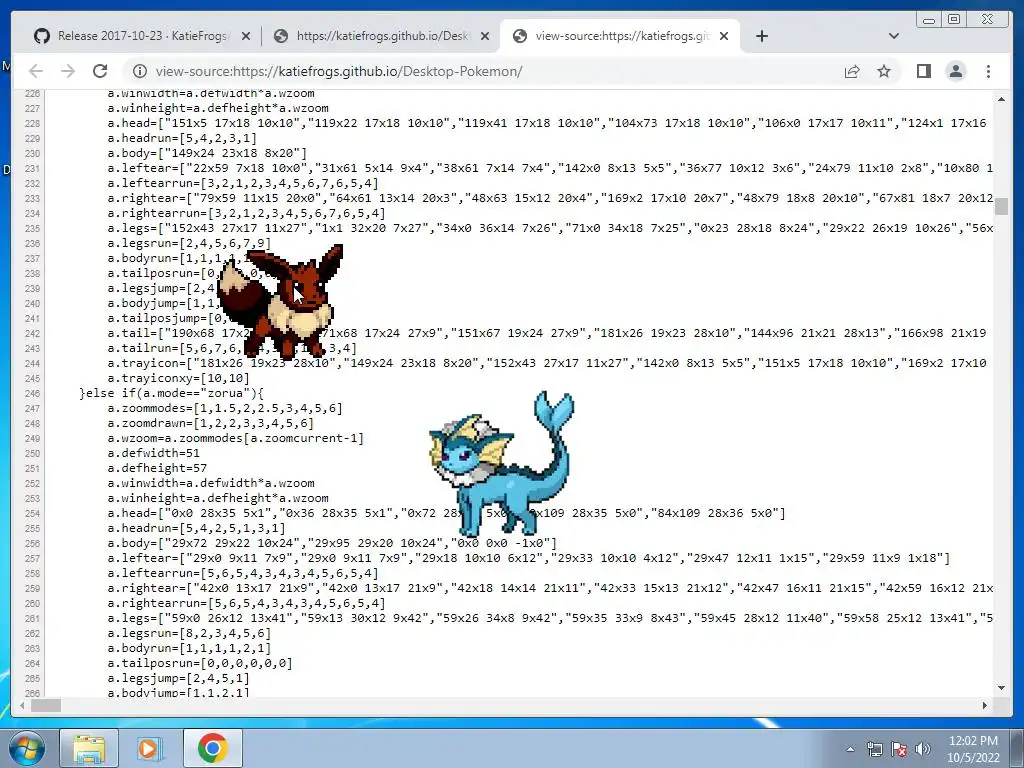Go back to the previous page
Image resolution: width=1024 pixels, height=768 pixels.
(36, 71)
